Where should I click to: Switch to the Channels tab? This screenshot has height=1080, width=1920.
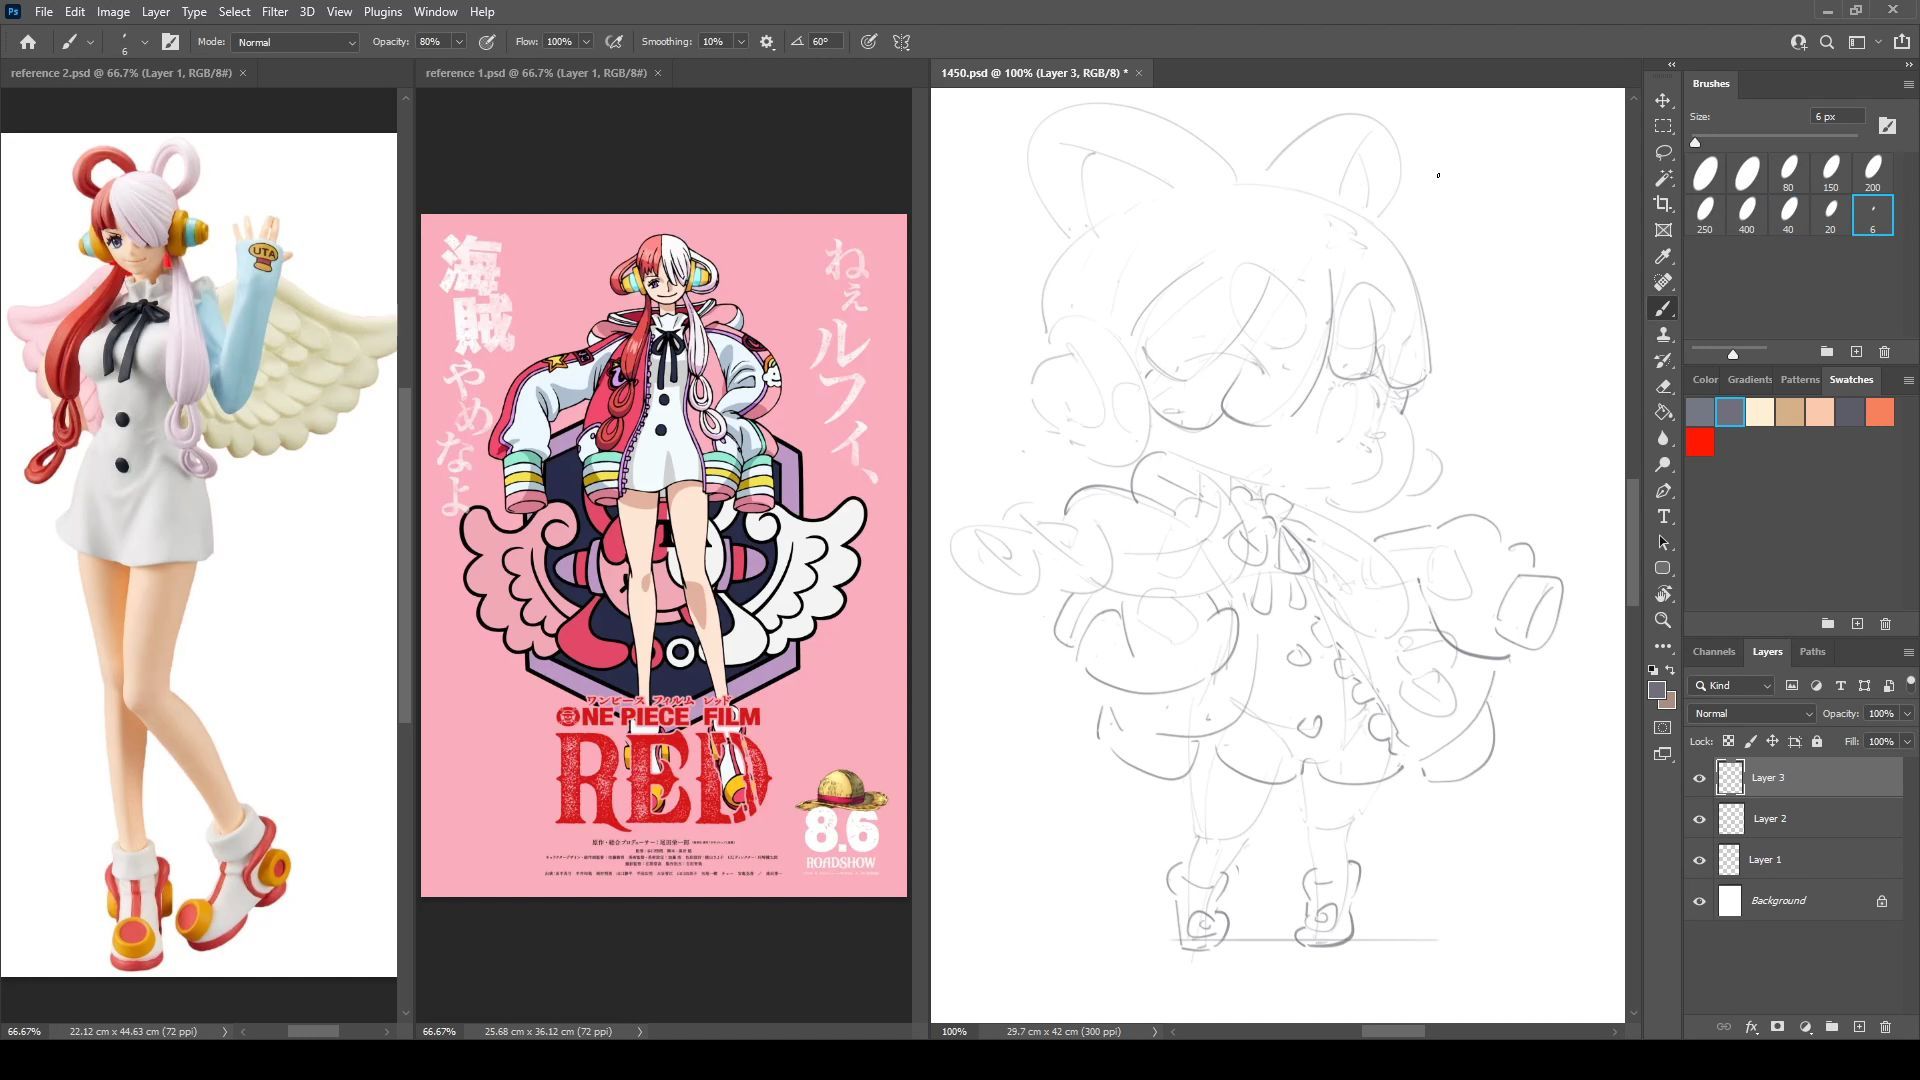1713,652
